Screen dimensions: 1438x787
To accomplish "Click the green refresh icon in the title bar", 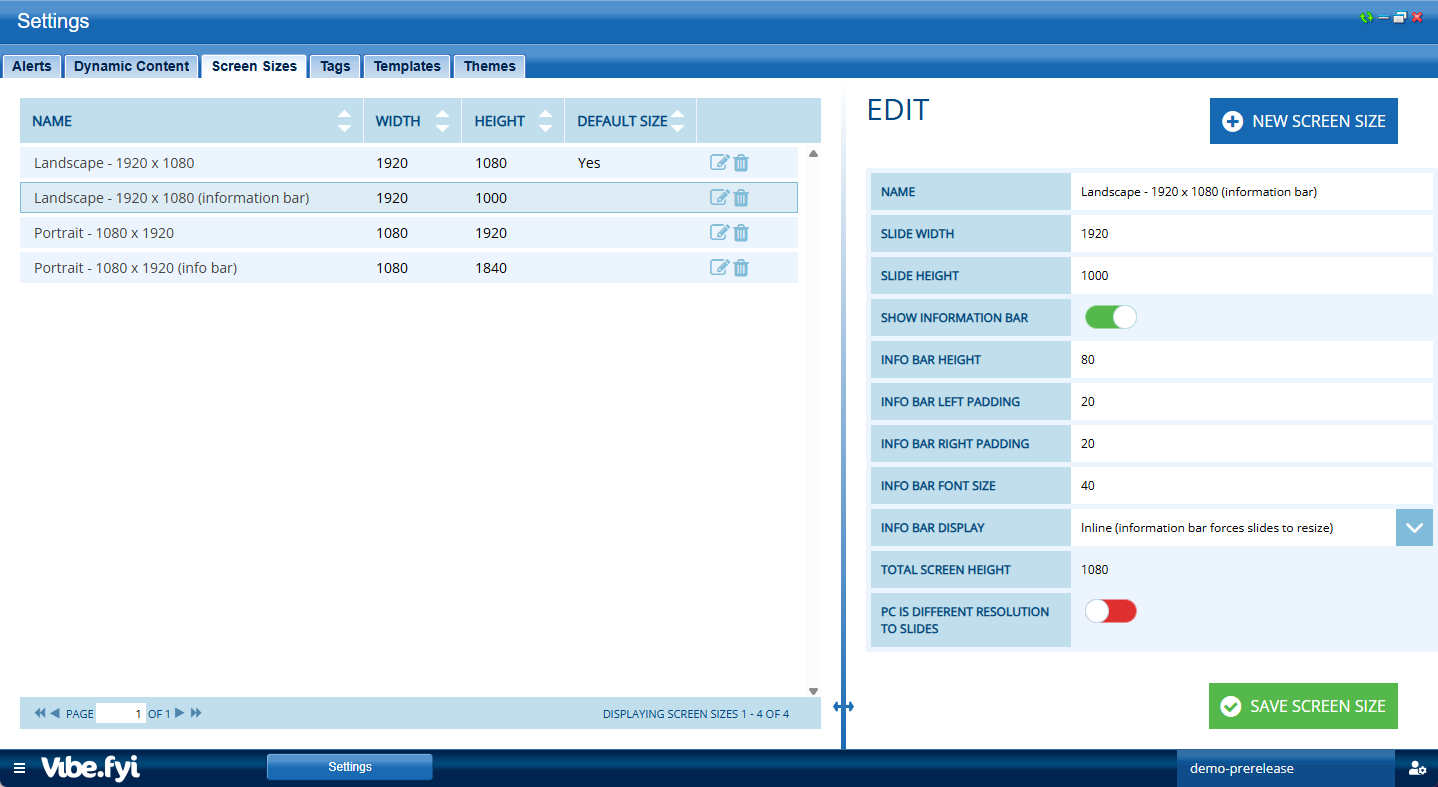I will coord(1366,17).
